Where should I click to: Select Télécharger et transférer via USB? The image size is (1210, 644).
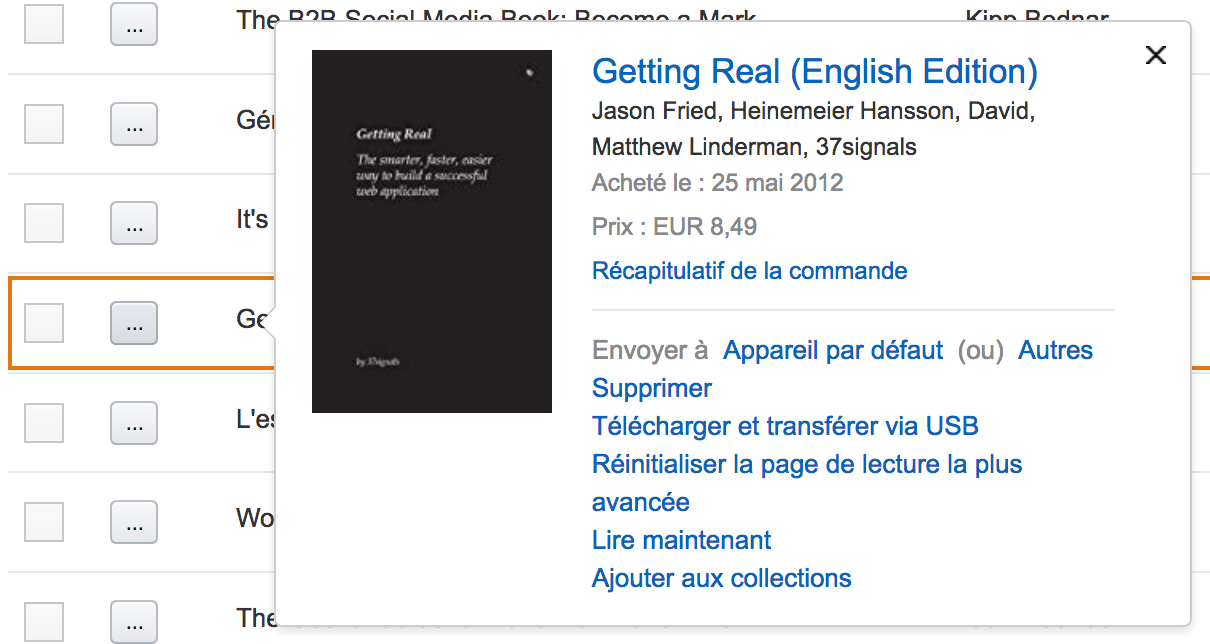tap(785, 426)
